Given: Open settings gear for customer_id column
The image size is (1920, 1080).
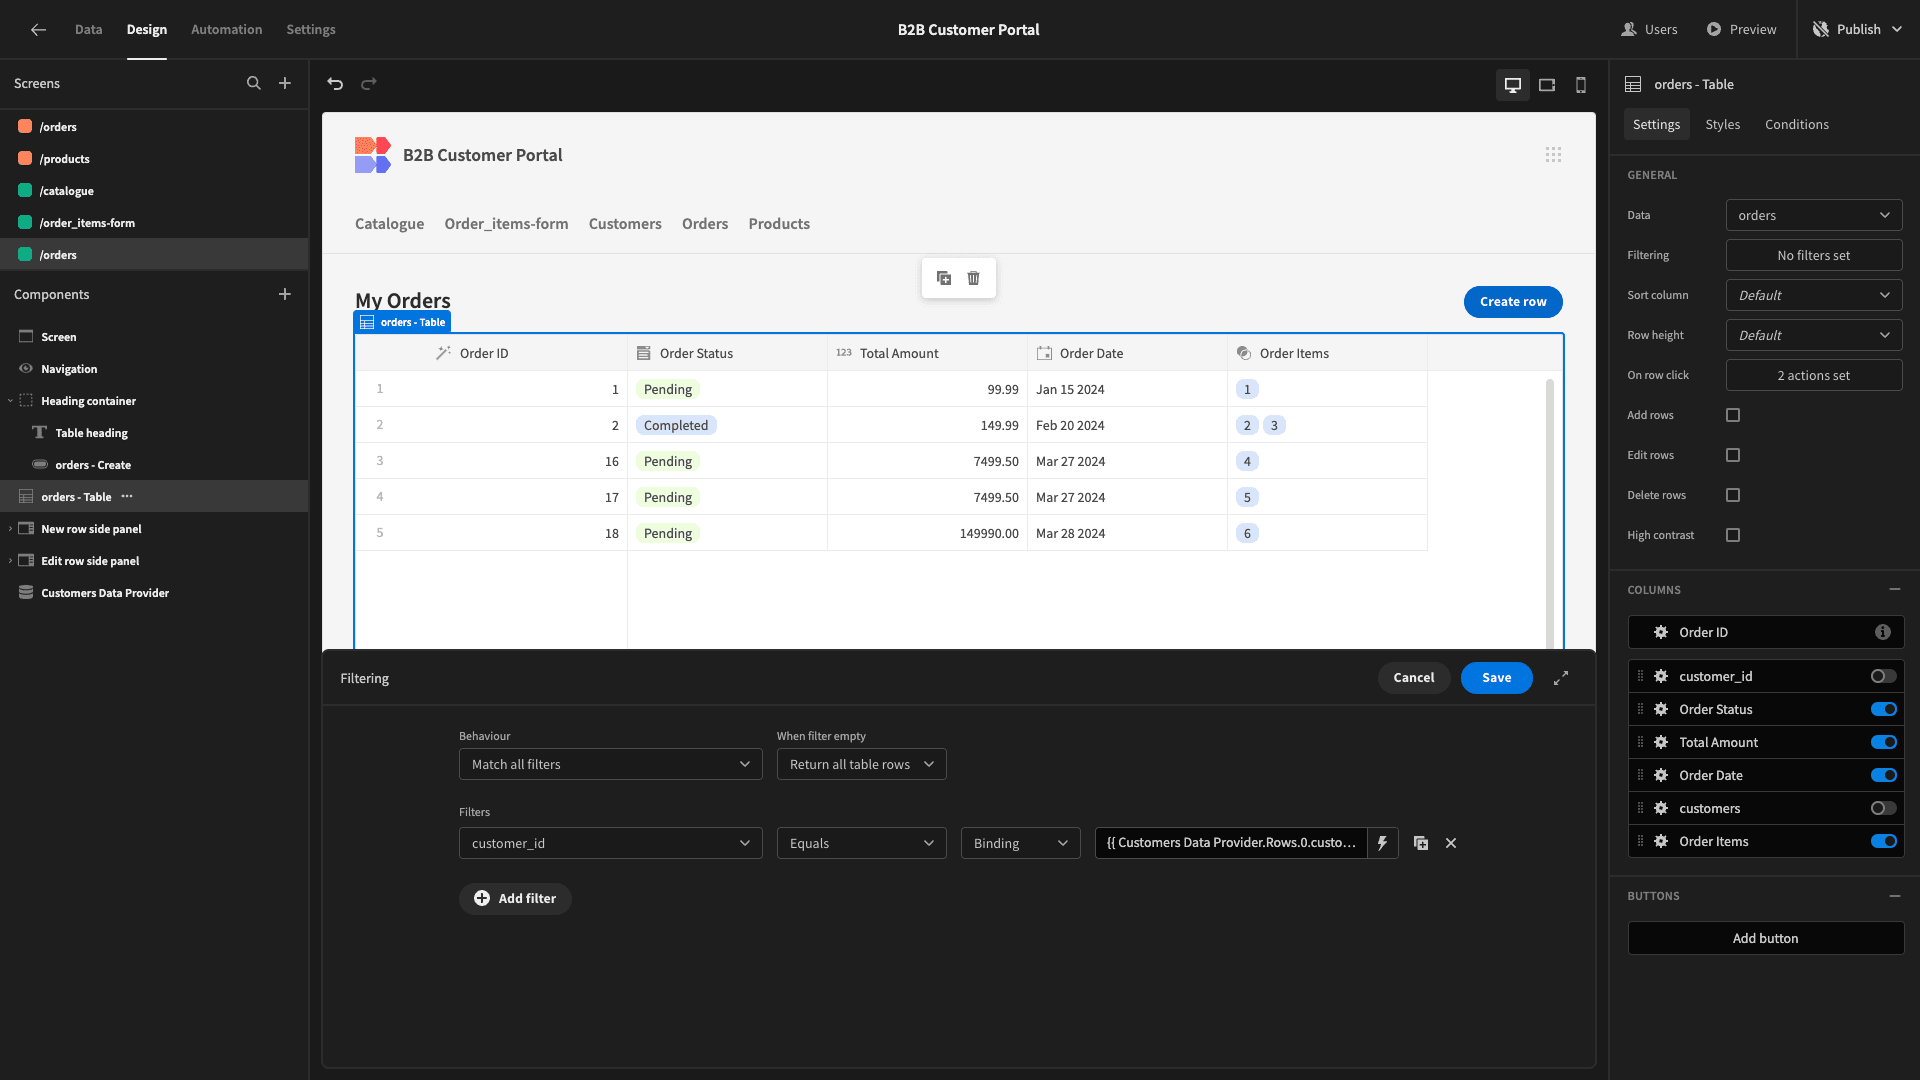Looking at the screenshot, I should point(1661,677).
